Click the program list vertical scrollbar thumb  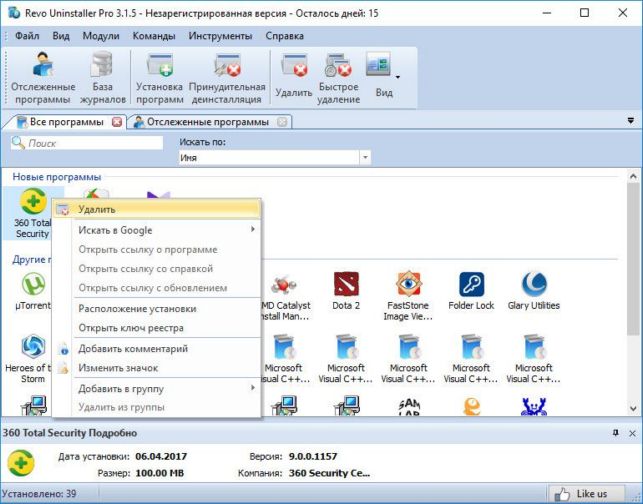[x=633, y=259]
